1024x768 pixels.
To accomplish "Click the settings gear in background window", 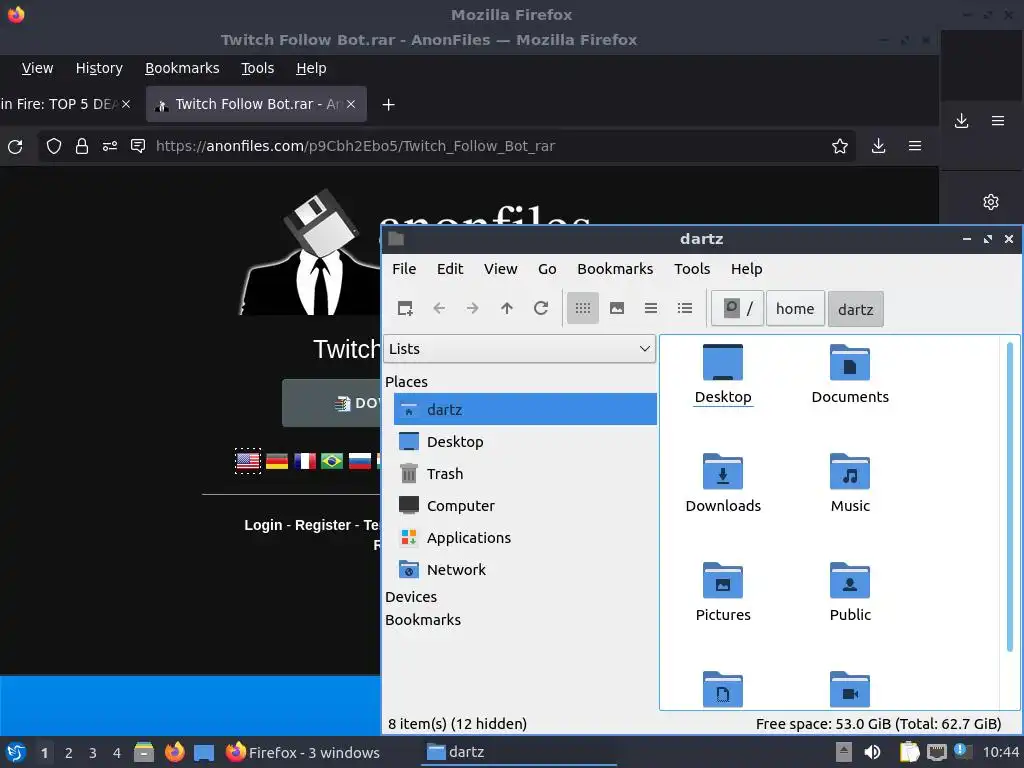I will point(991,202).
